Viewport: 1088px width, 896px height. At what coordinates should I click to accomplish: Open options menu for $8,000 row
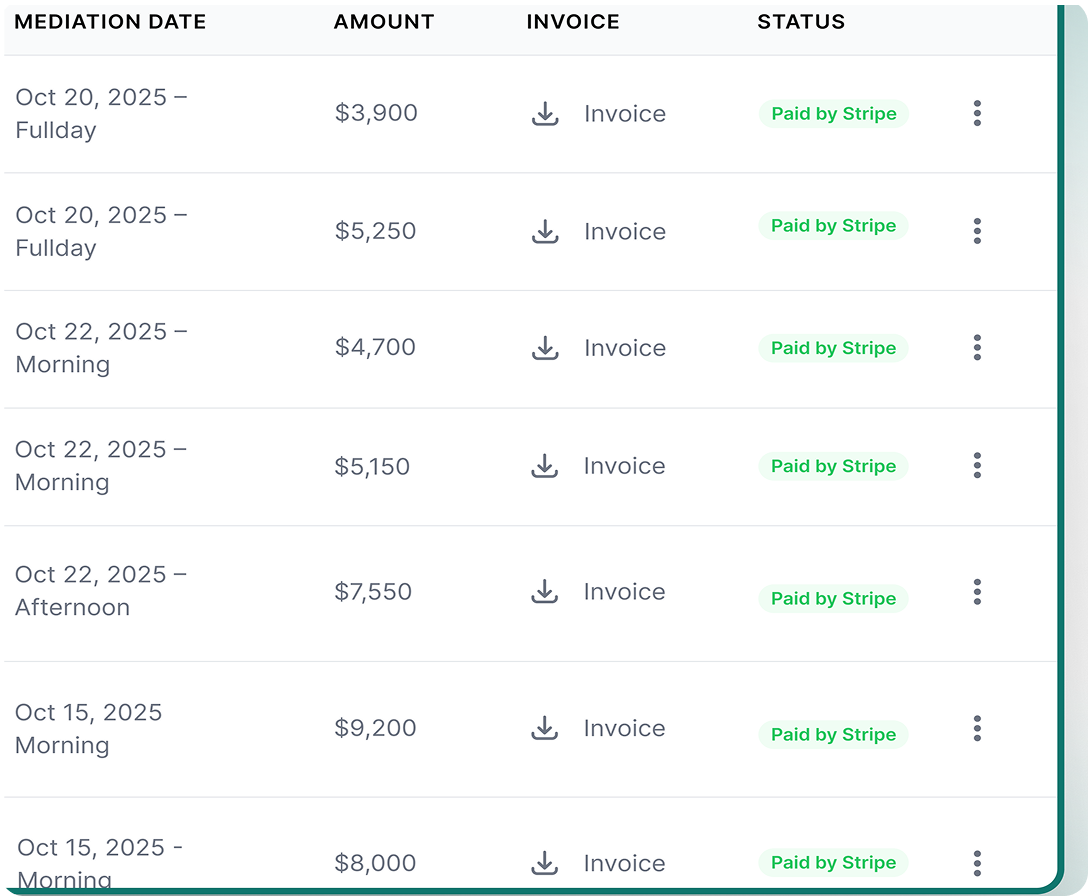click(x=977, y=862)
